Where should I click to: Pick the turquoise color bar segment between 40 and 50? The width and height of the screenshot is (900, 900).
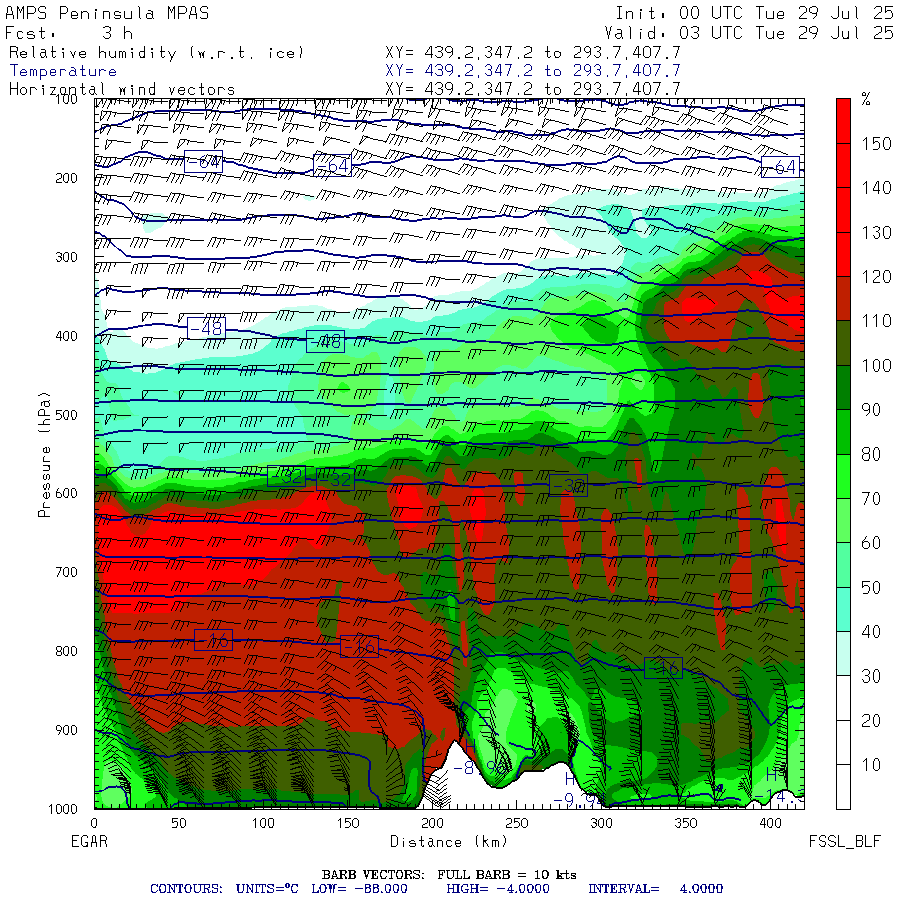pos(843,609)
